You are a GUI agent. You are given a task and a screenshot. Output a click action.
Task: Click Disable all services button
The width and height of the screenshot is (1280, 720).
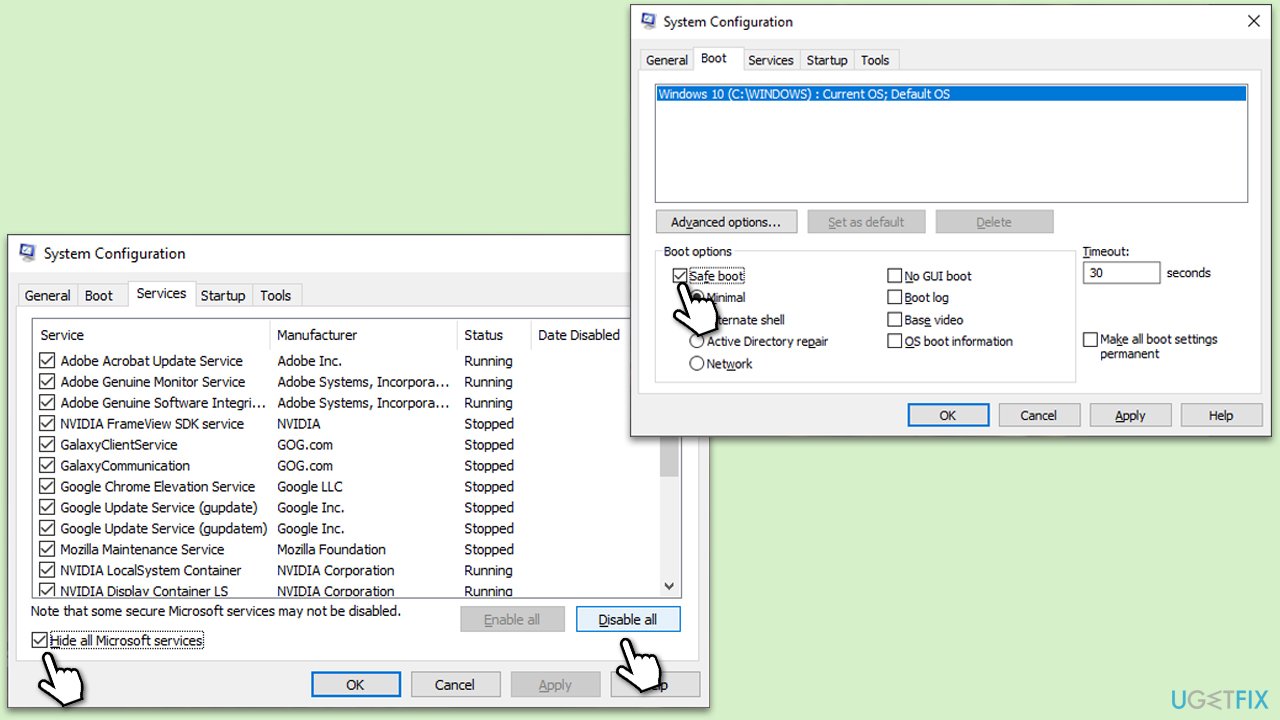coord(628,619)
